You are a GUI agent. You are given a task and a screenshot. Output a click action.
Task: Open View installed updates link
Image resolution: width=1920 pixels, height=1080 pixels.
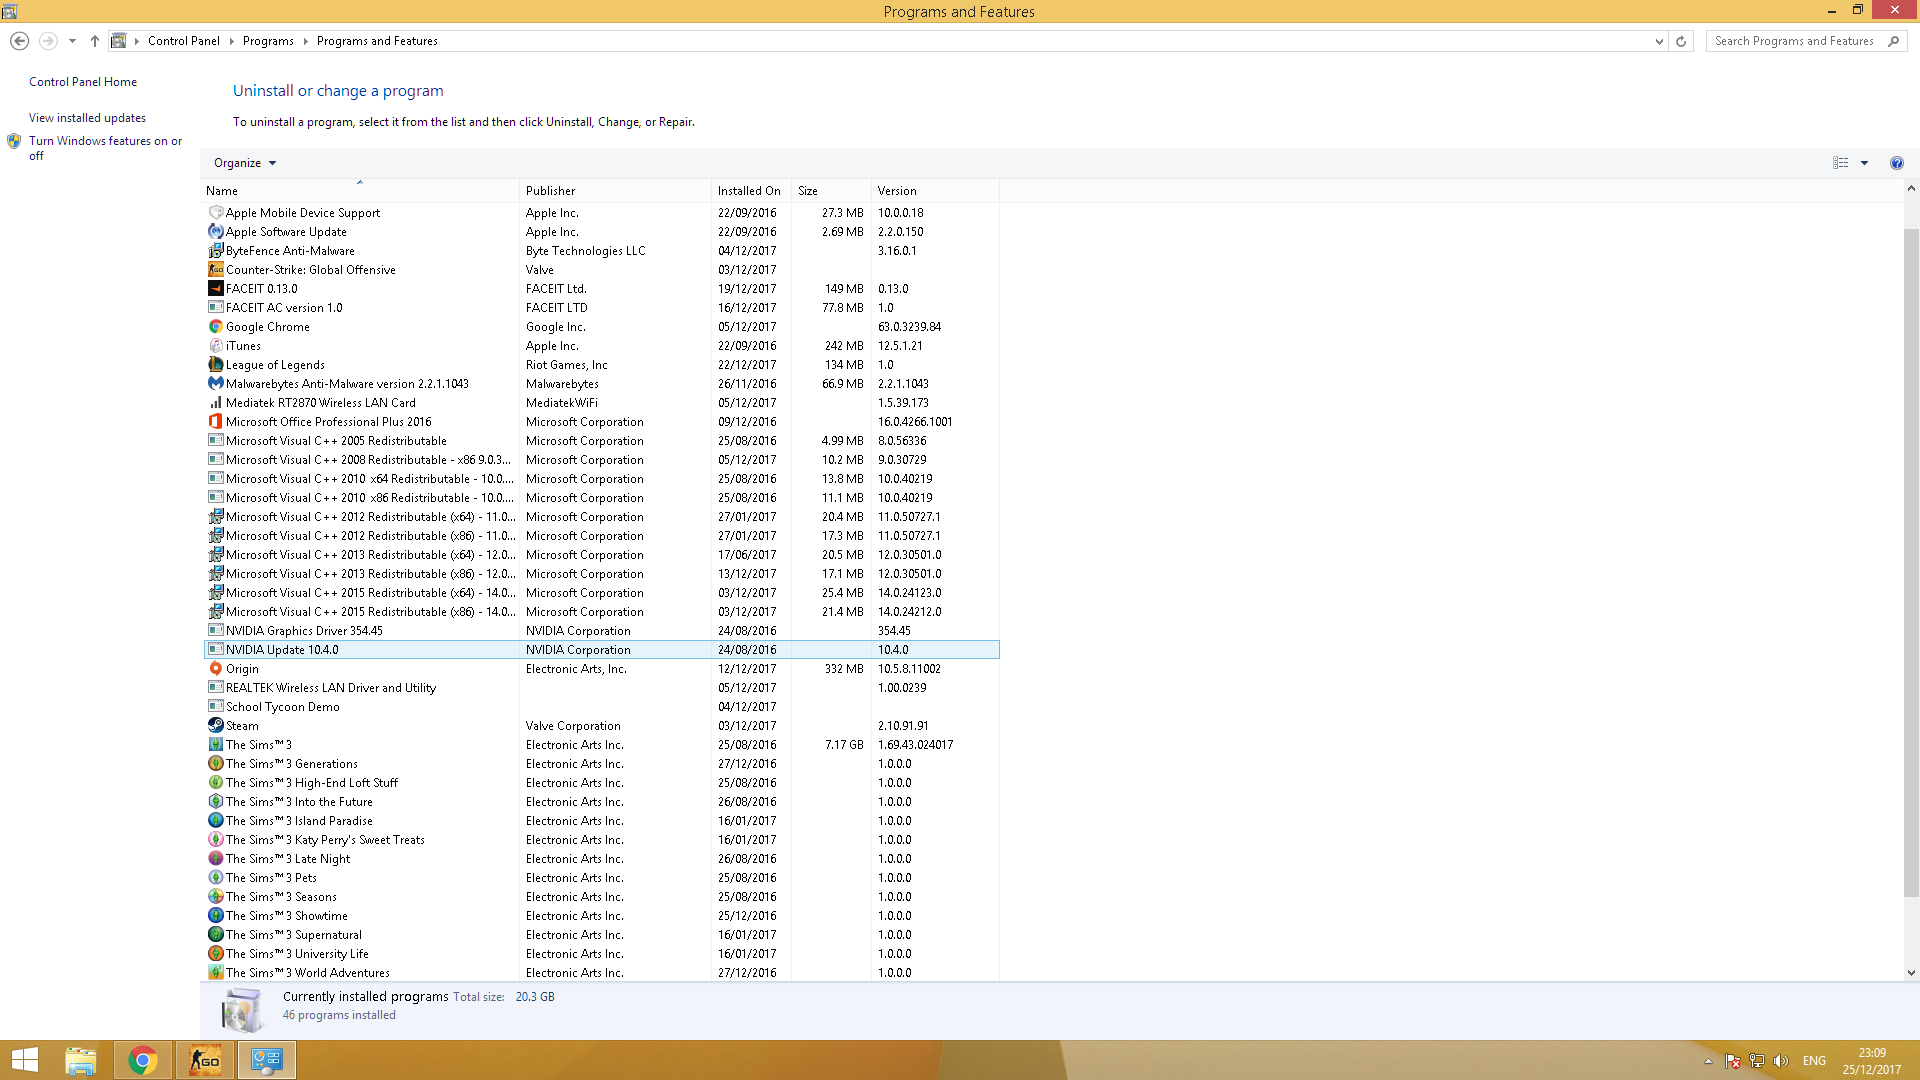[87, 118]
